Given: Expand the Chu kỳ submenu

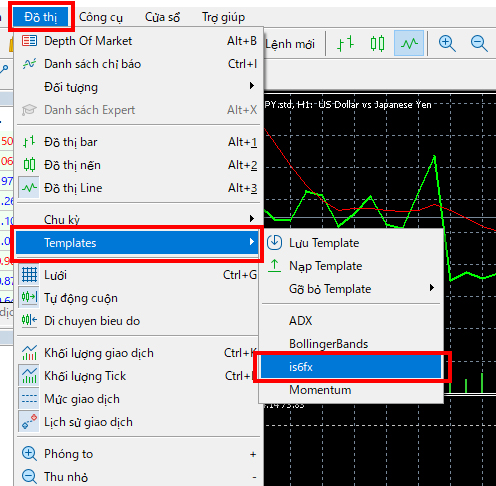Looking at the screenshot, I should [138, 219].
